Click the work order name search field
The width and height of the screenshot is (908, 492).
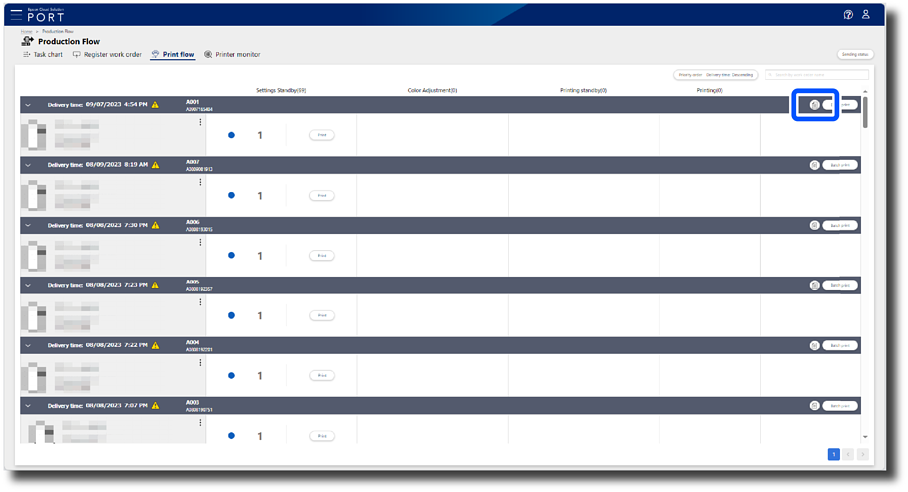[x=817, y=75]
